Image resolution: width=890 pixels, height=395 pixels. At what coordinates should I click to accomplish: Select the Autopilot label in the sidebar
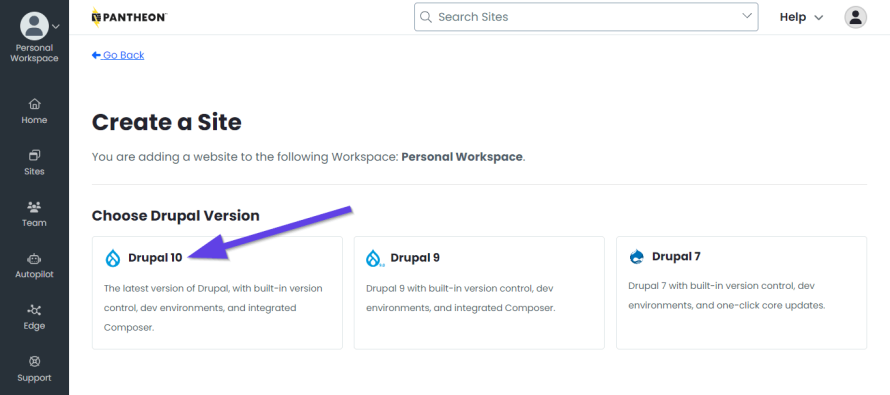[x=34, y=275]
